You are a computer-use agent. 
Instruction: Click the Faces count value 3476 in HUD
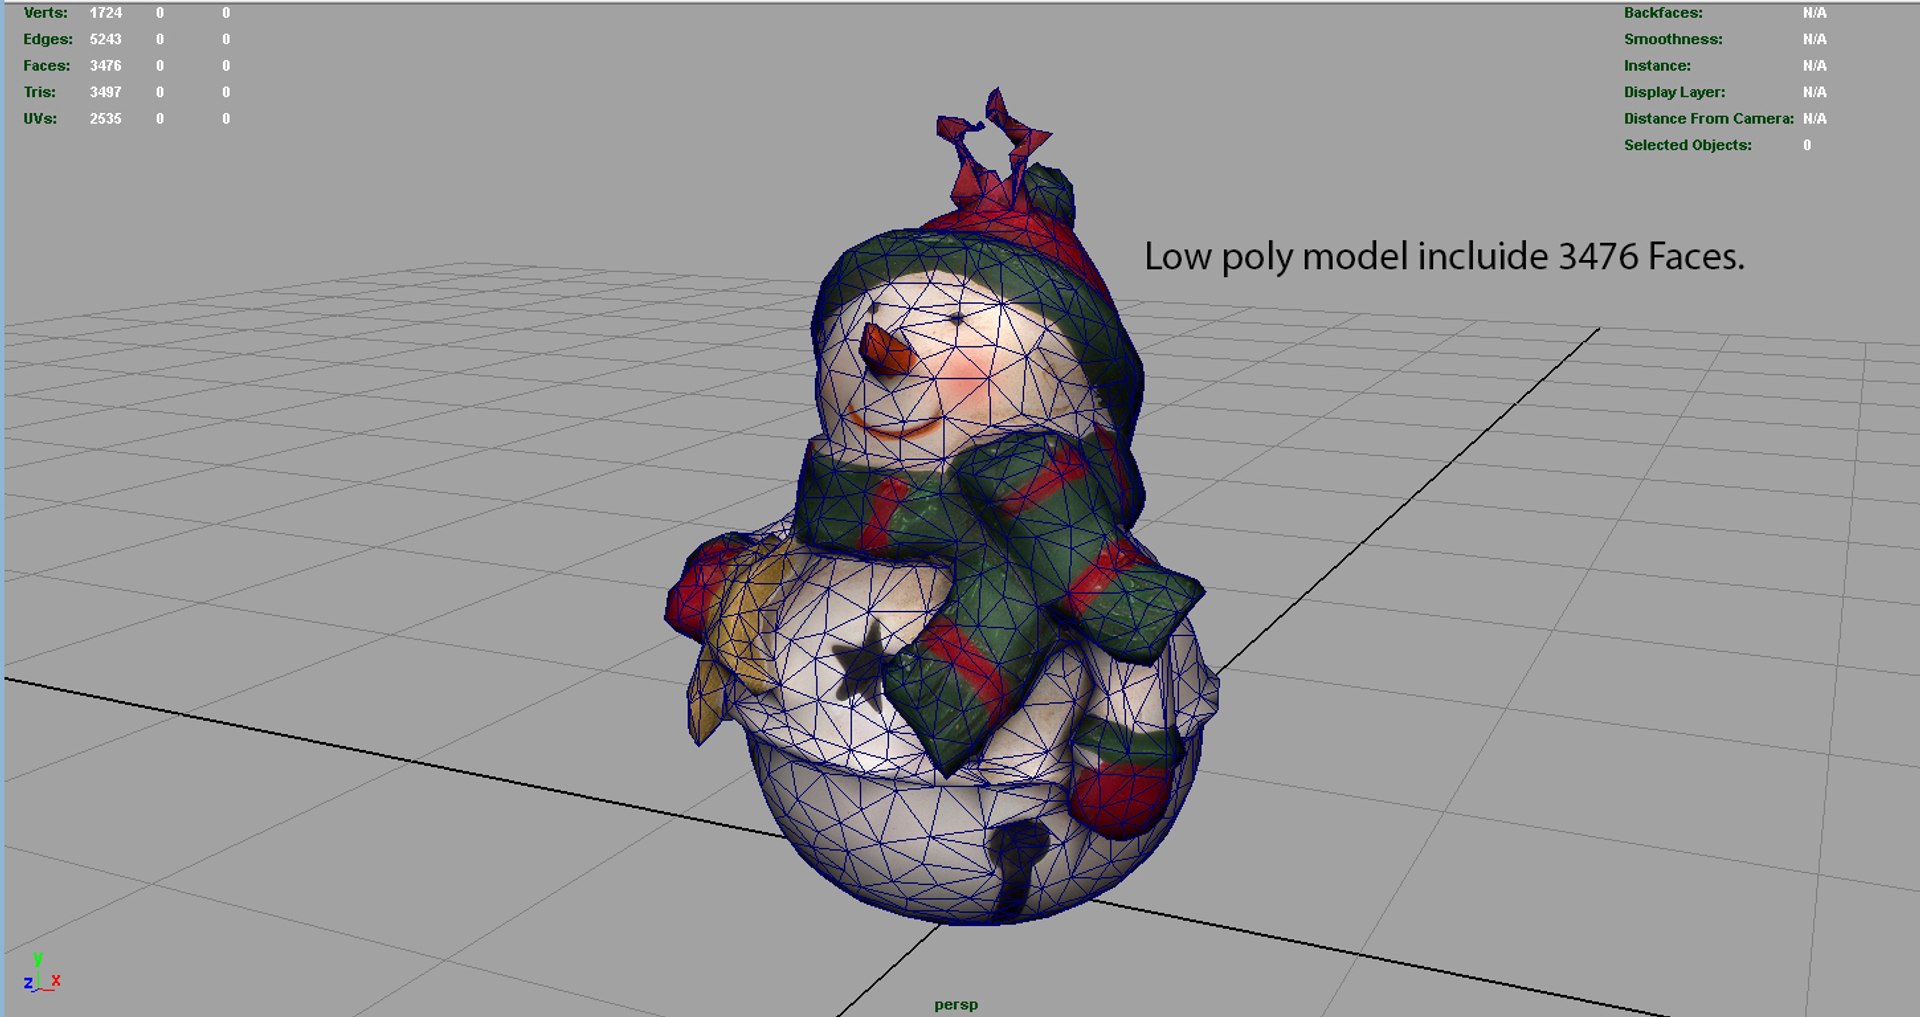tap(105, 66)
